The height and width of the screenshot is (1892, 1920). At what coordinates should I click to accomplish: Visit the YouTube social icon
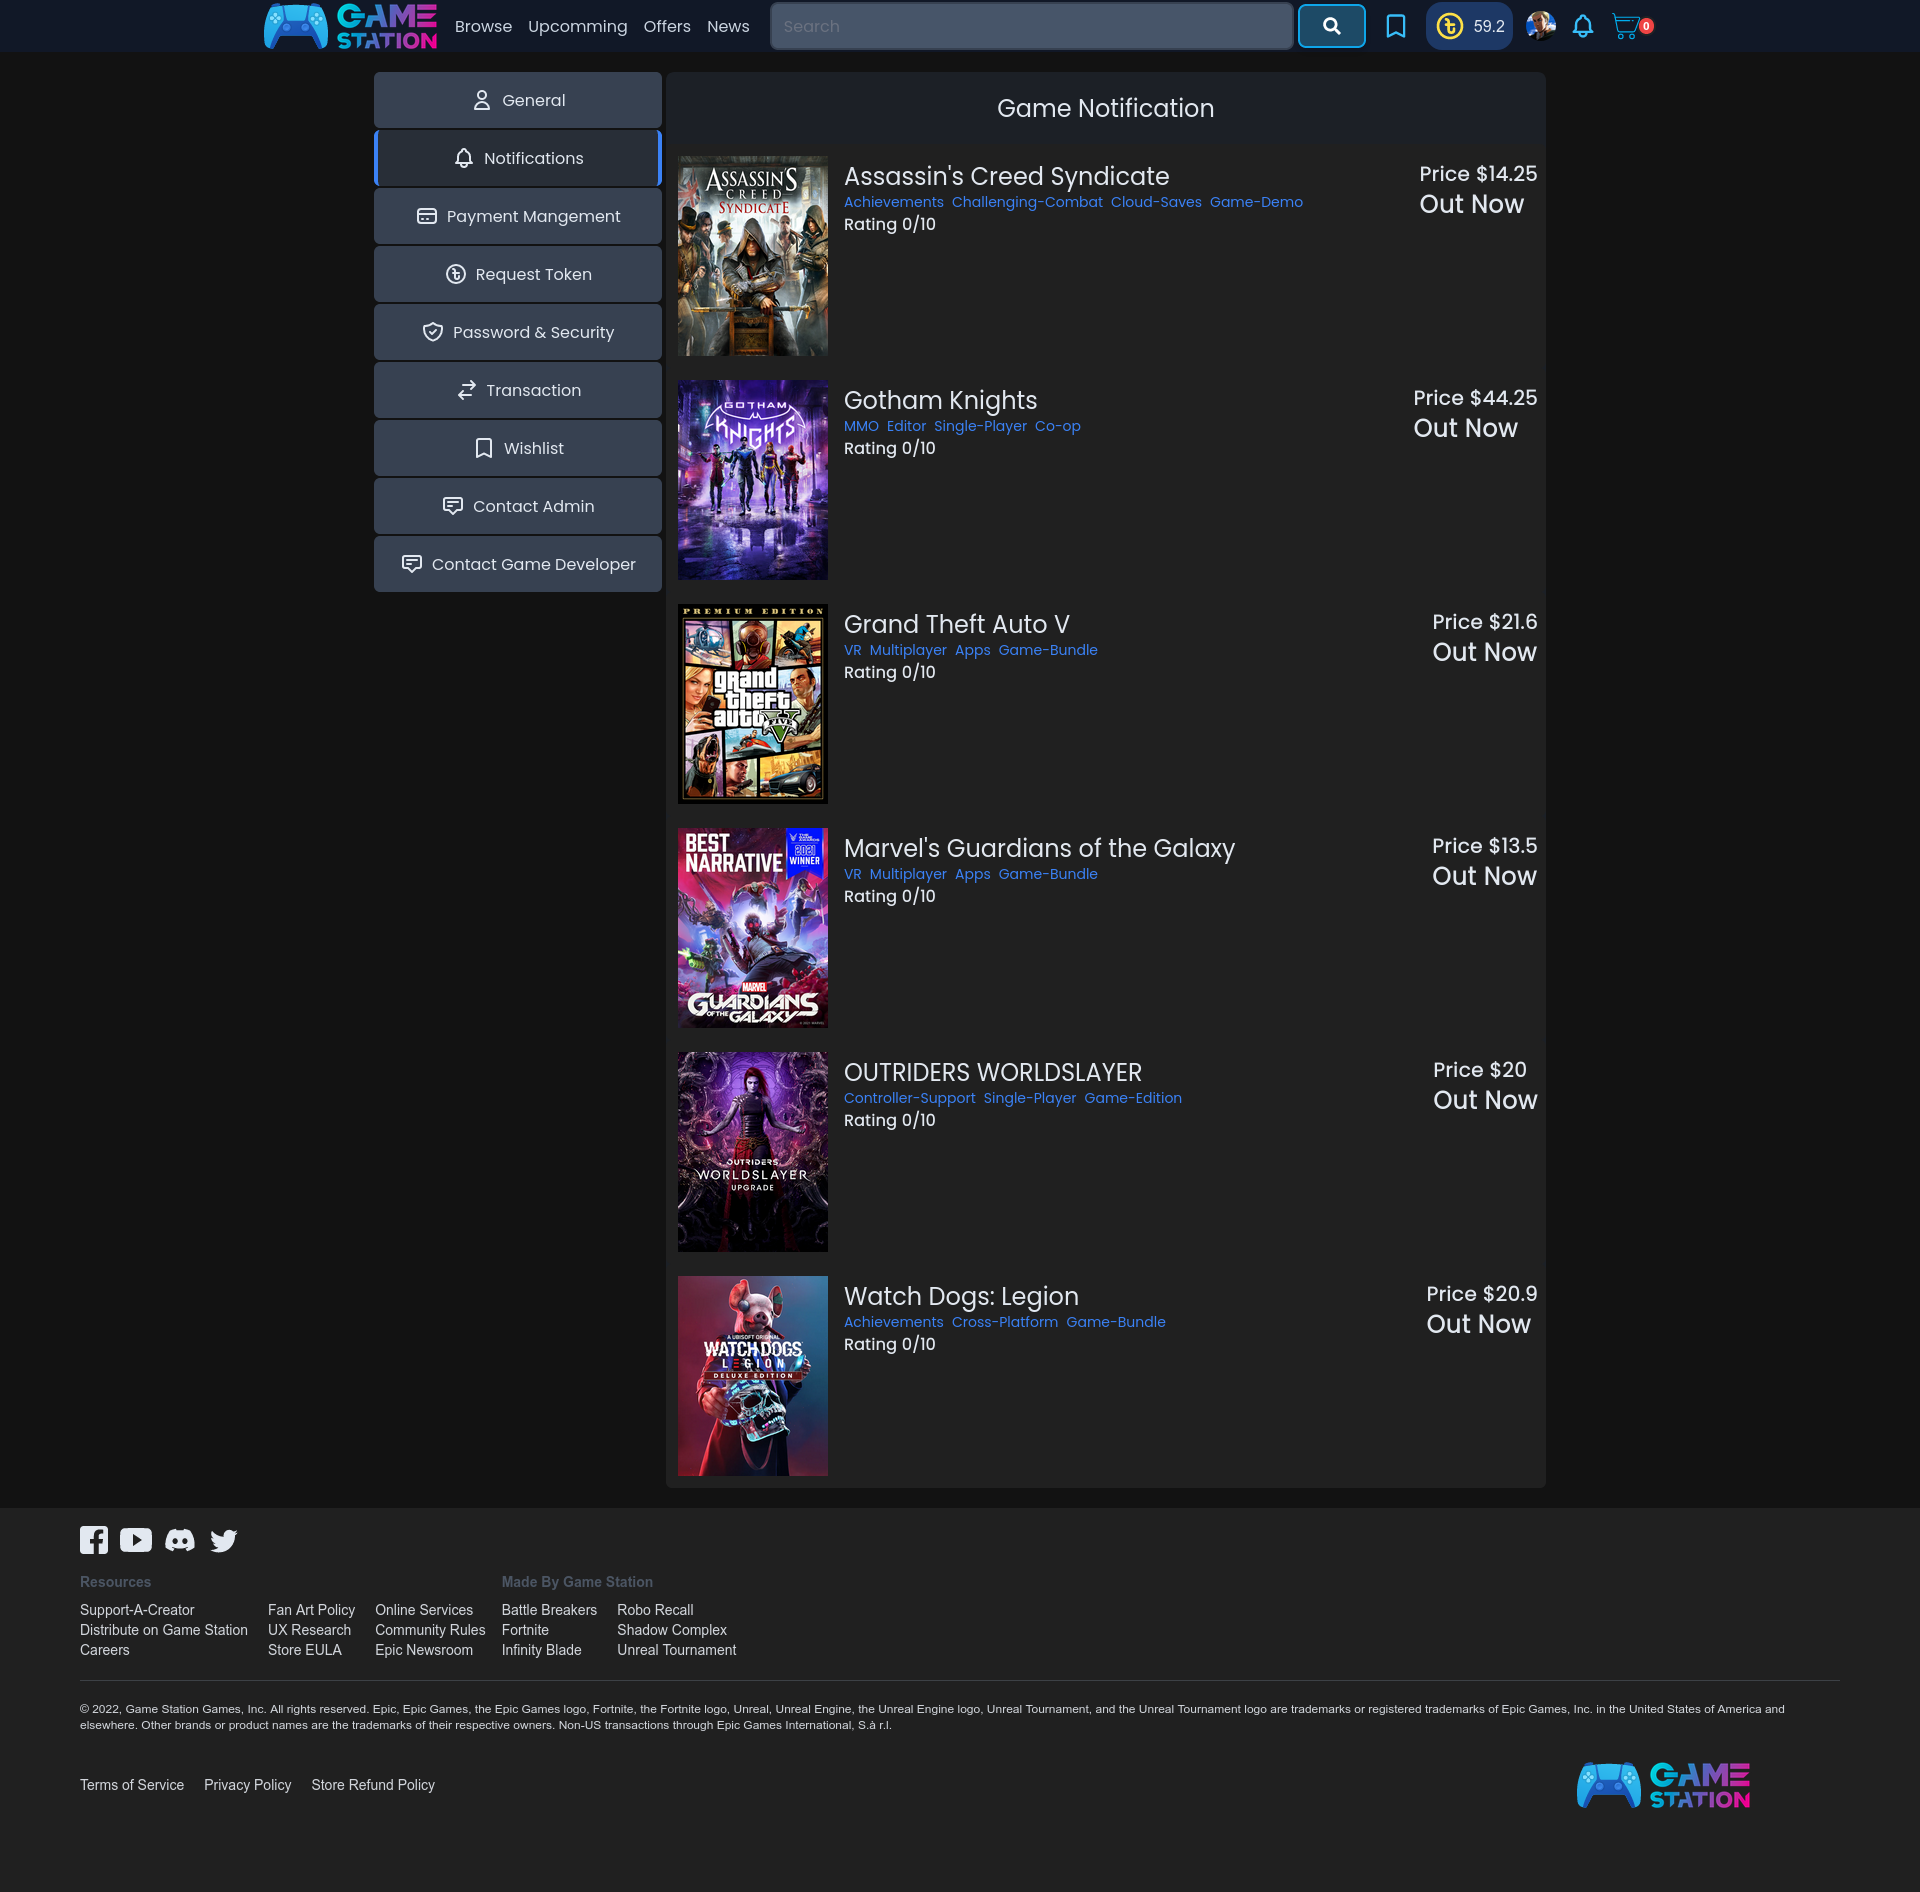click(x=136, y=1540)
